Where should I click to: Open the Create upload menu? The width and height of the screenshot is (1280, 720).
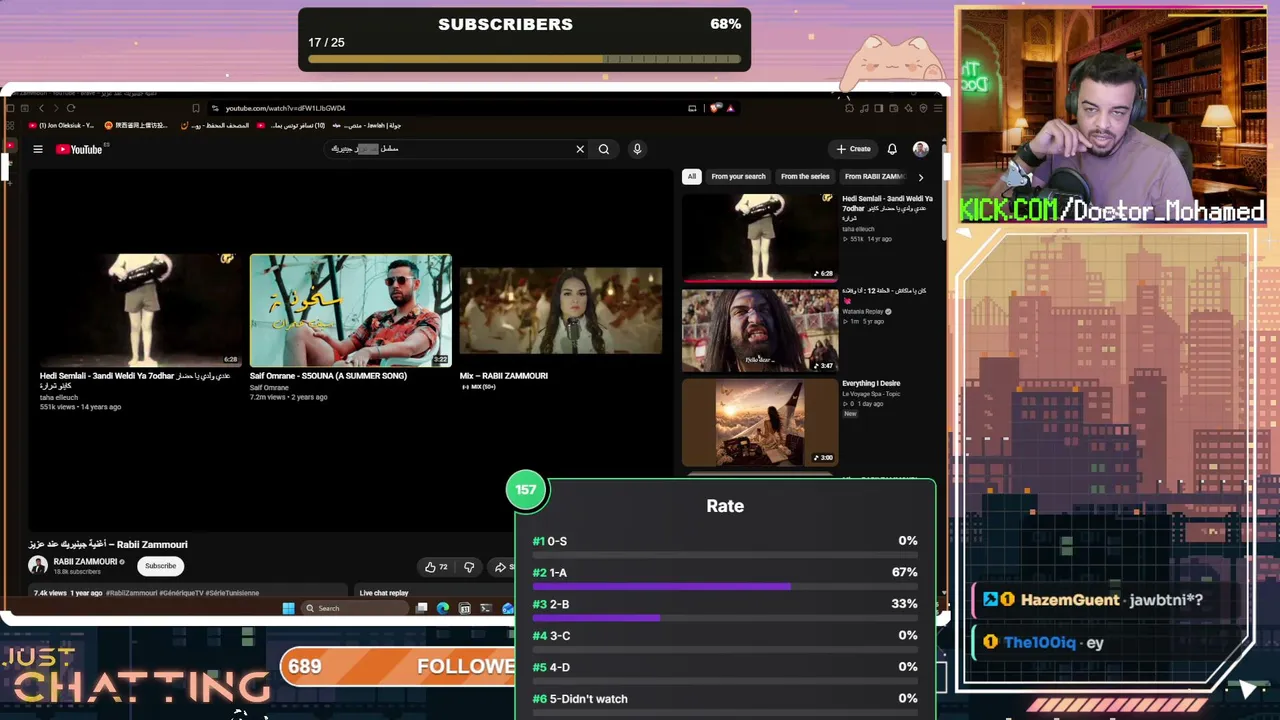[854, 149]
